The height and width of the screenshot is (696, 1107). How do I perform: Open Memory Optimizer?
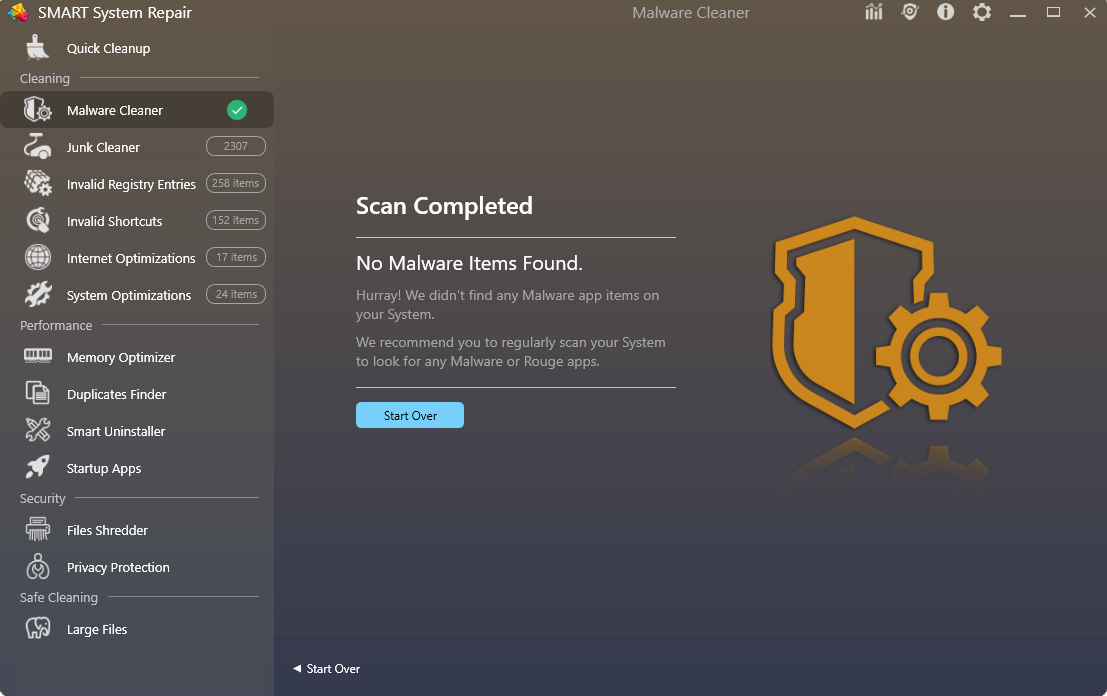[x=121, y=357]
